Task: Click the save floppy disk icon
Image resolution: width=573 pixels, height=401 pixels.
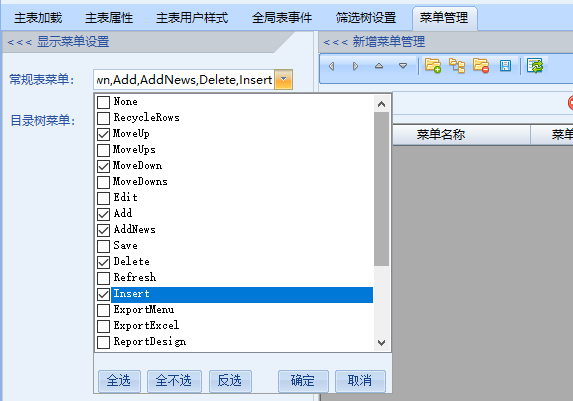Action: pyautogui.click(x=505, y=66)
